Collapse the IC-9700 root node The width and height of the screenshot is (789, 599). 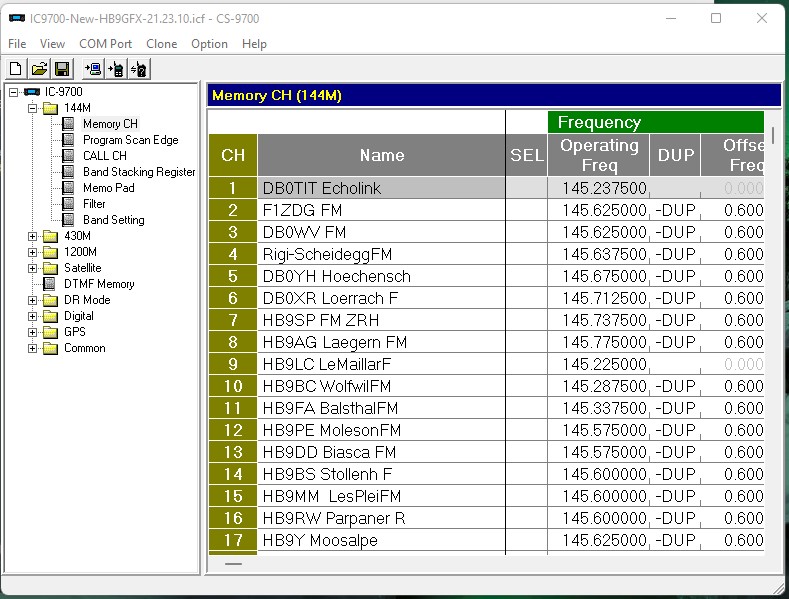point(14,92)
